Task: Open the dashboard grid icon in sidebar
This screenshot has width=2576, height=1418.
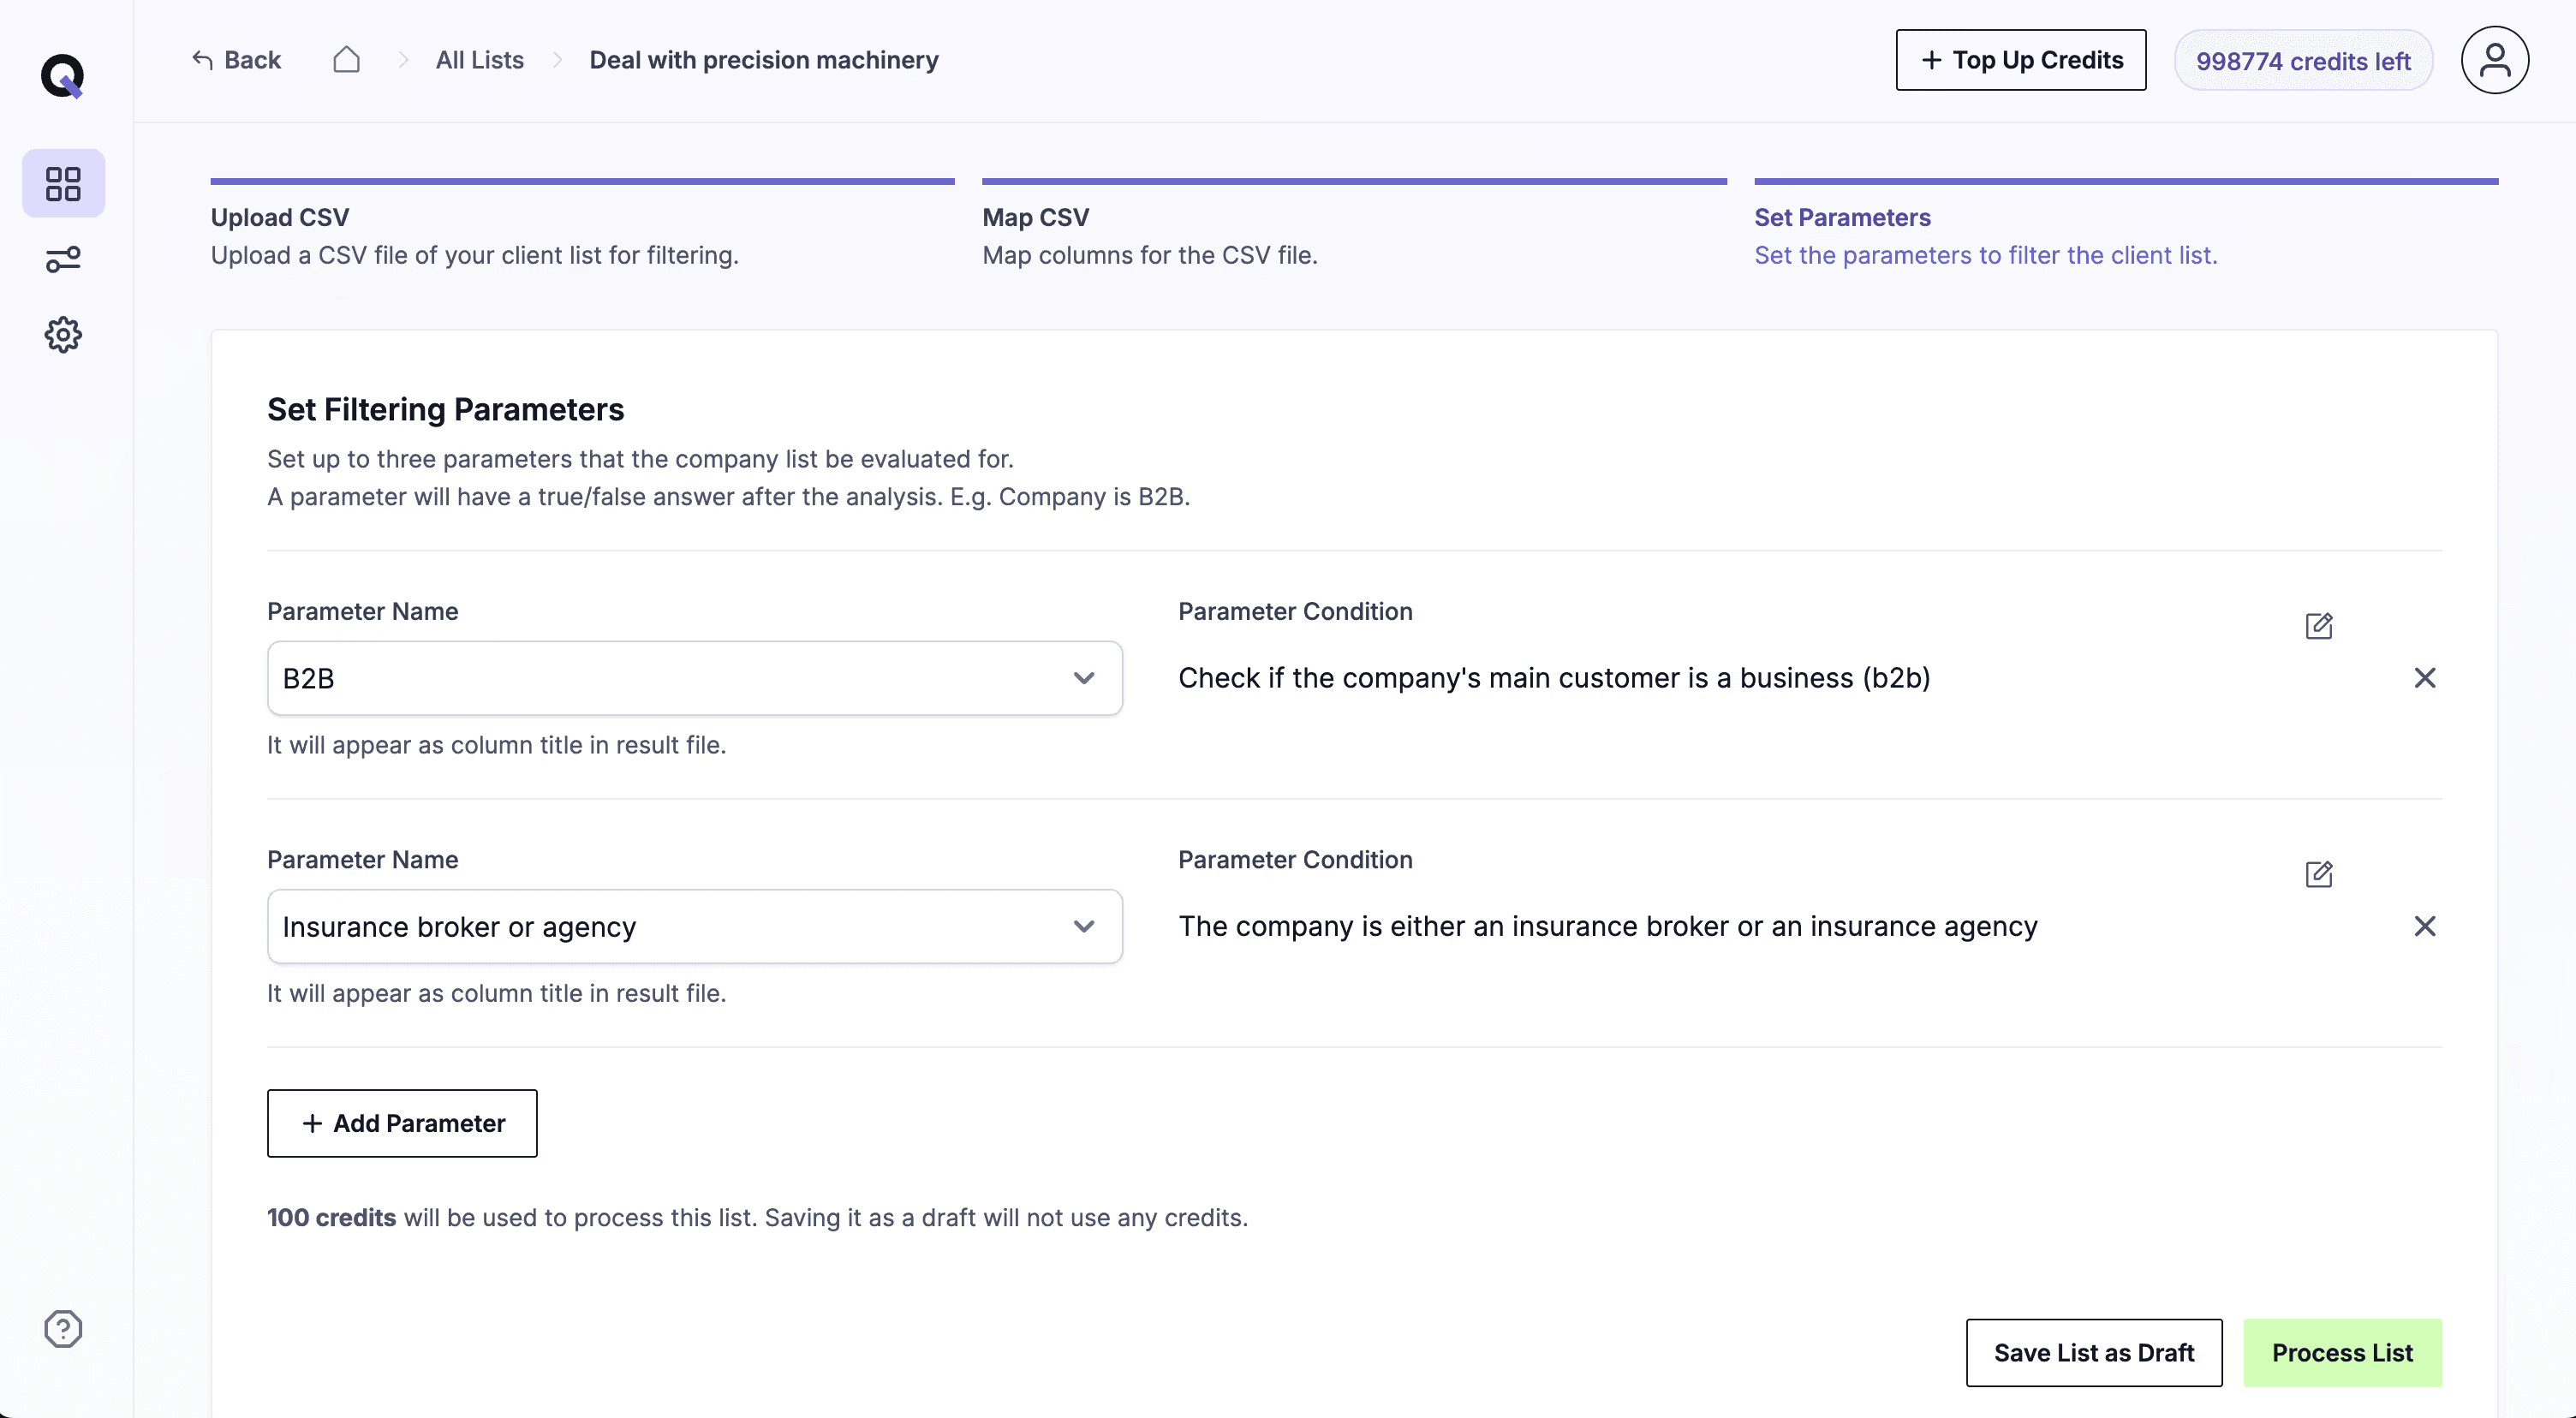Action: pos(63,184)
